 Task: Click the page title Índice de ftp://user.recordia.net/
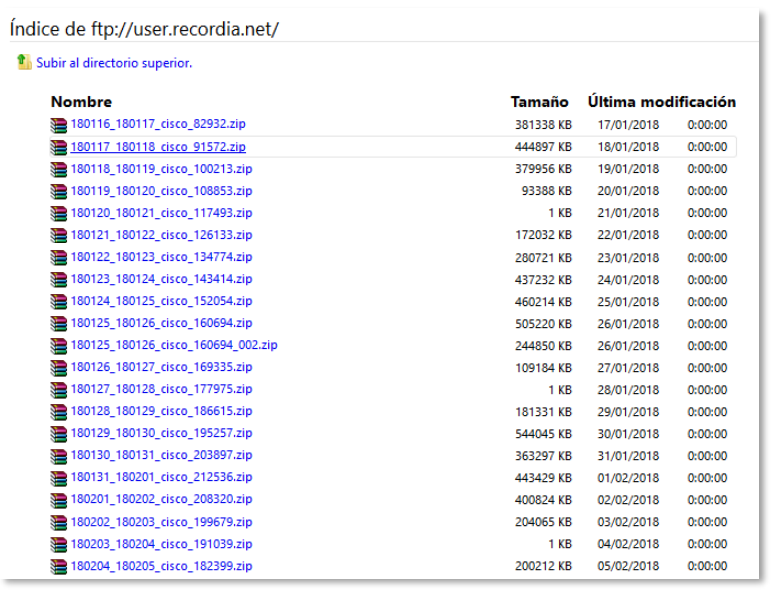point(144,29)
